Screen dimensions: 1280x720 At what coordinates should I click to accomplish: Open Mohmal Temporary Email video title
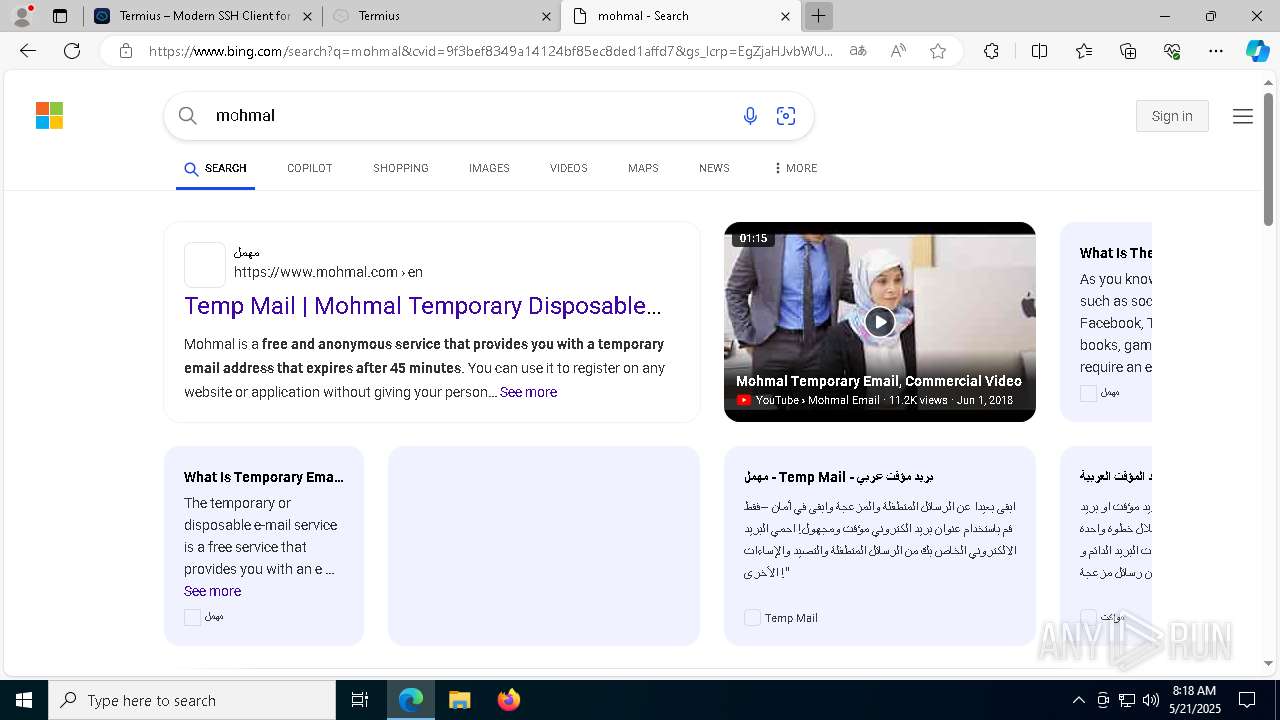pos(878,381)
